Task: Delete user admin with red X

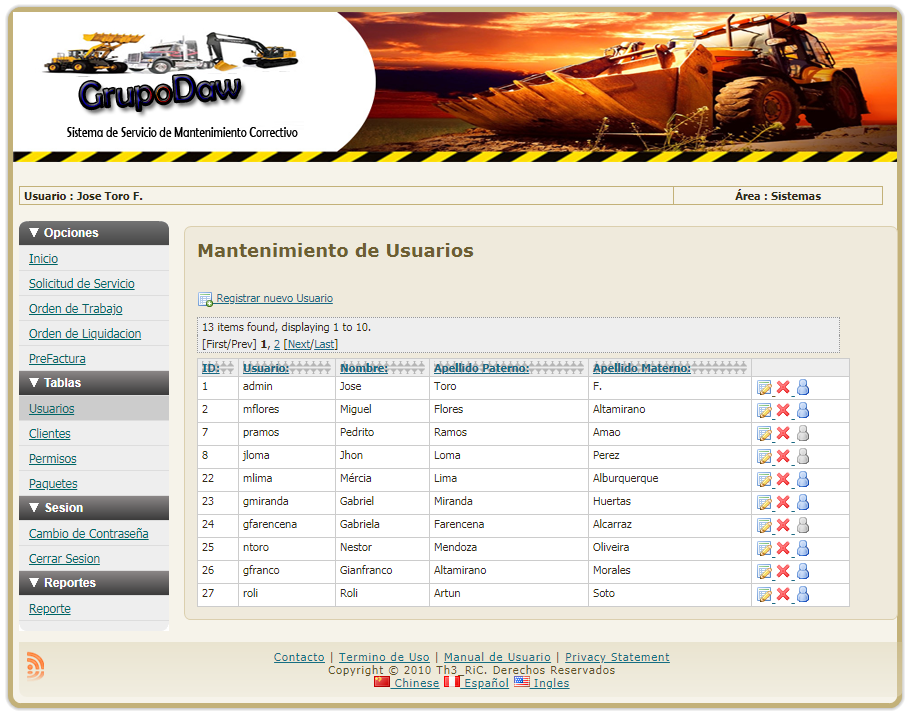Action: (x=783, y=387)
